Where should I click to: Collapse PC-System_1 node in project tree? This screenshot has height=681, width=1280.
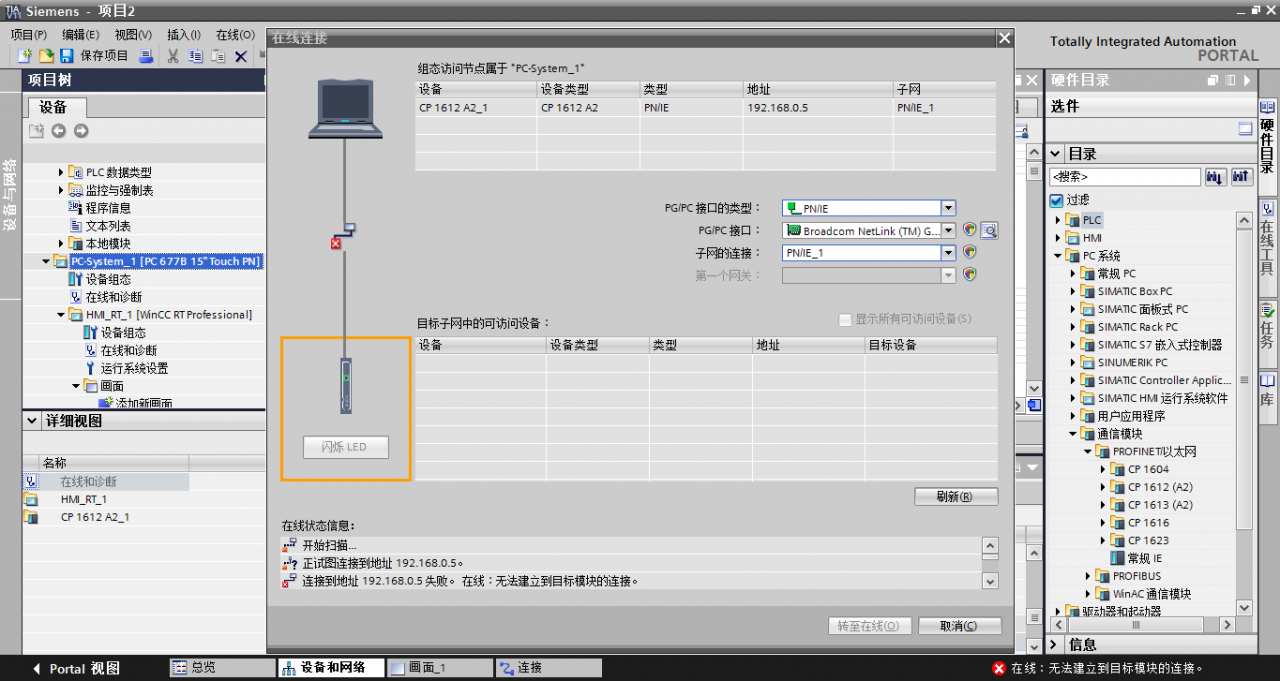(x=45, y=261)
